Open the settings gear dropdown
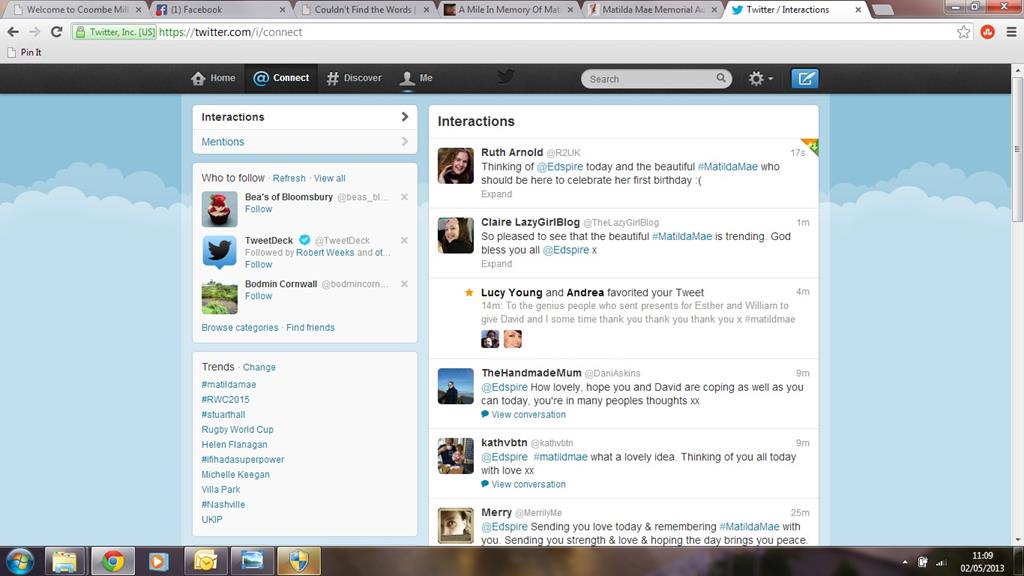Screen dimensions: 1024x576 click(760, 78)
